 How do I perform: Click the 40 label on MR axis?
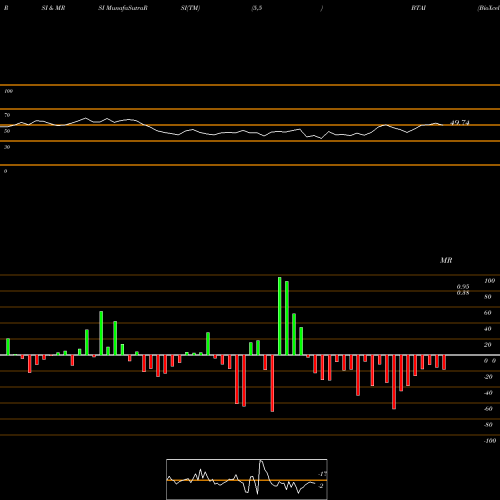click(488, 329)
